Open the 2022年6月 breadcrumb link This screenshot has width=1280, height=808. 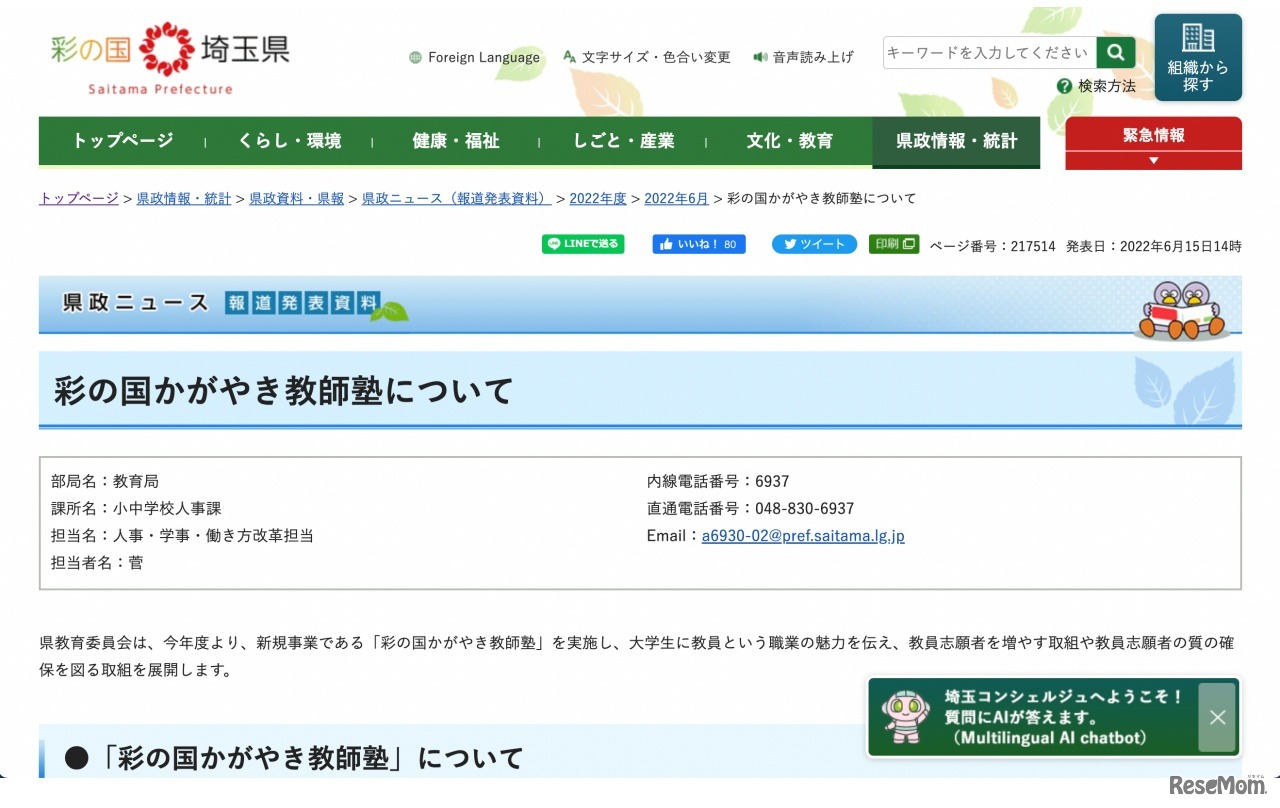click(677, 198)
